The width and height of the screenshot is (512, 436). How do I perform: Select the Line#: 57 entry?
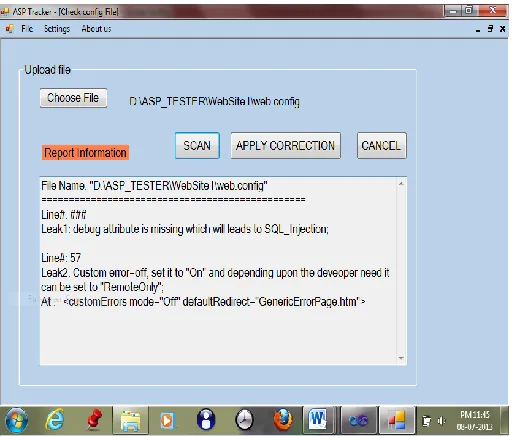61,258
